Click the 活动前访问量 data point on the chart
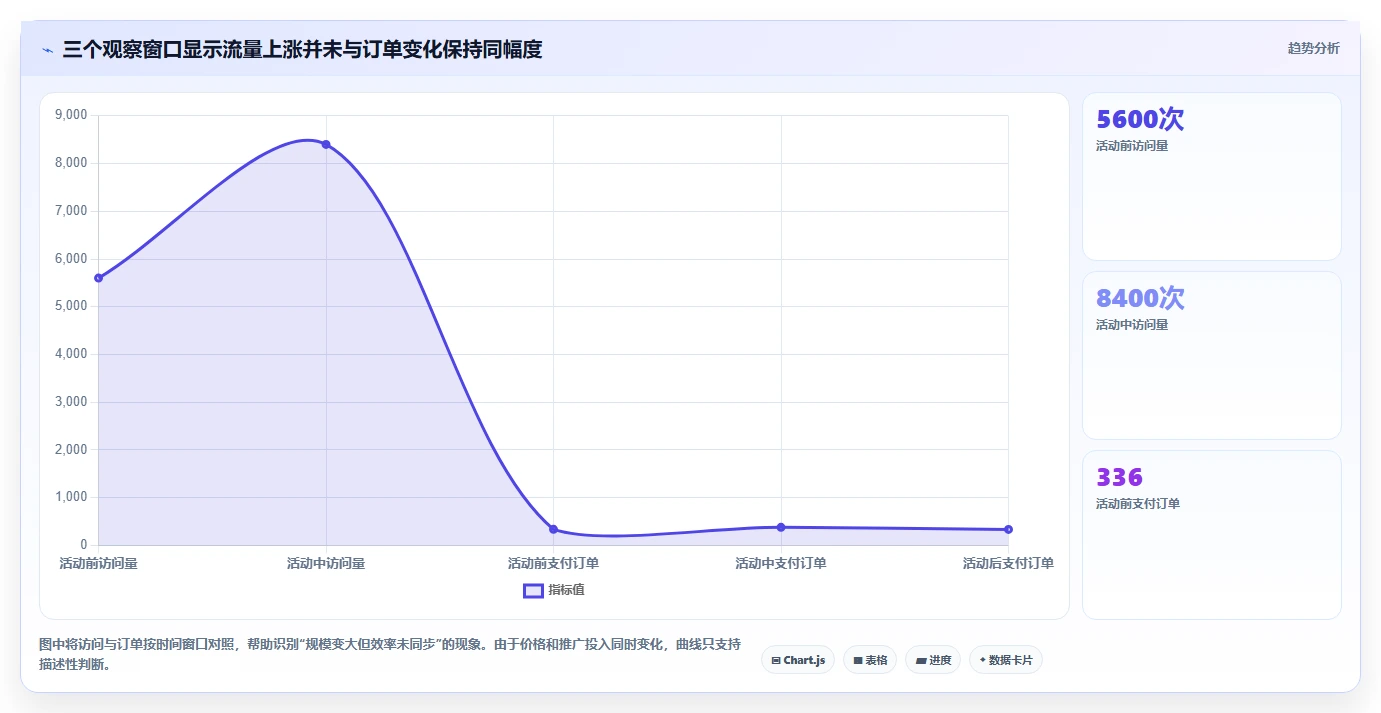This screenshot has height=713, width=1381. 98,278
